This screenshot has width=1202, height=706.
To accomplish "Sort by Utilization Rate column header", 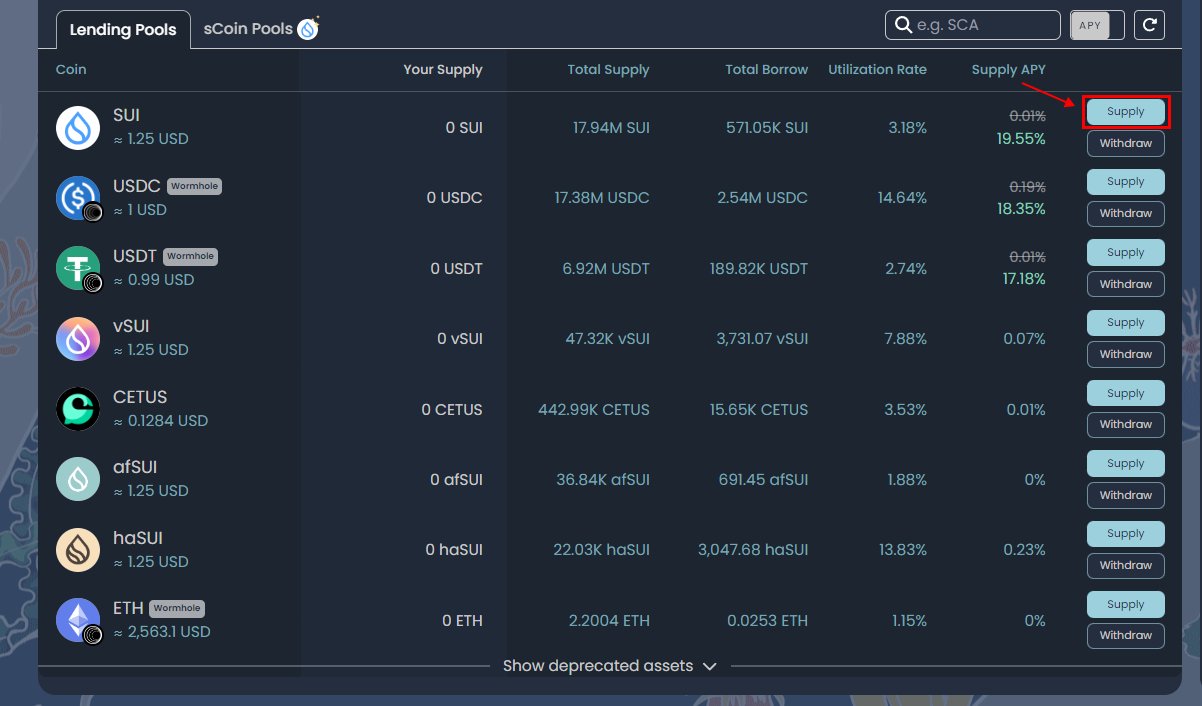I will 877,70.
